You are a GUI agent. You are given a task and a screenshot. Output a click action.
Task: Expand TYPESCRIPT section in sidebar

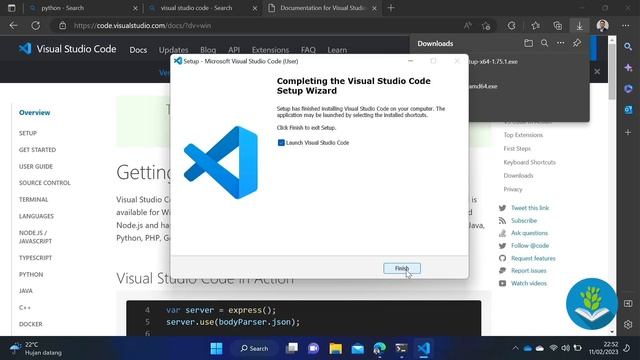click(x=36, y=258)
